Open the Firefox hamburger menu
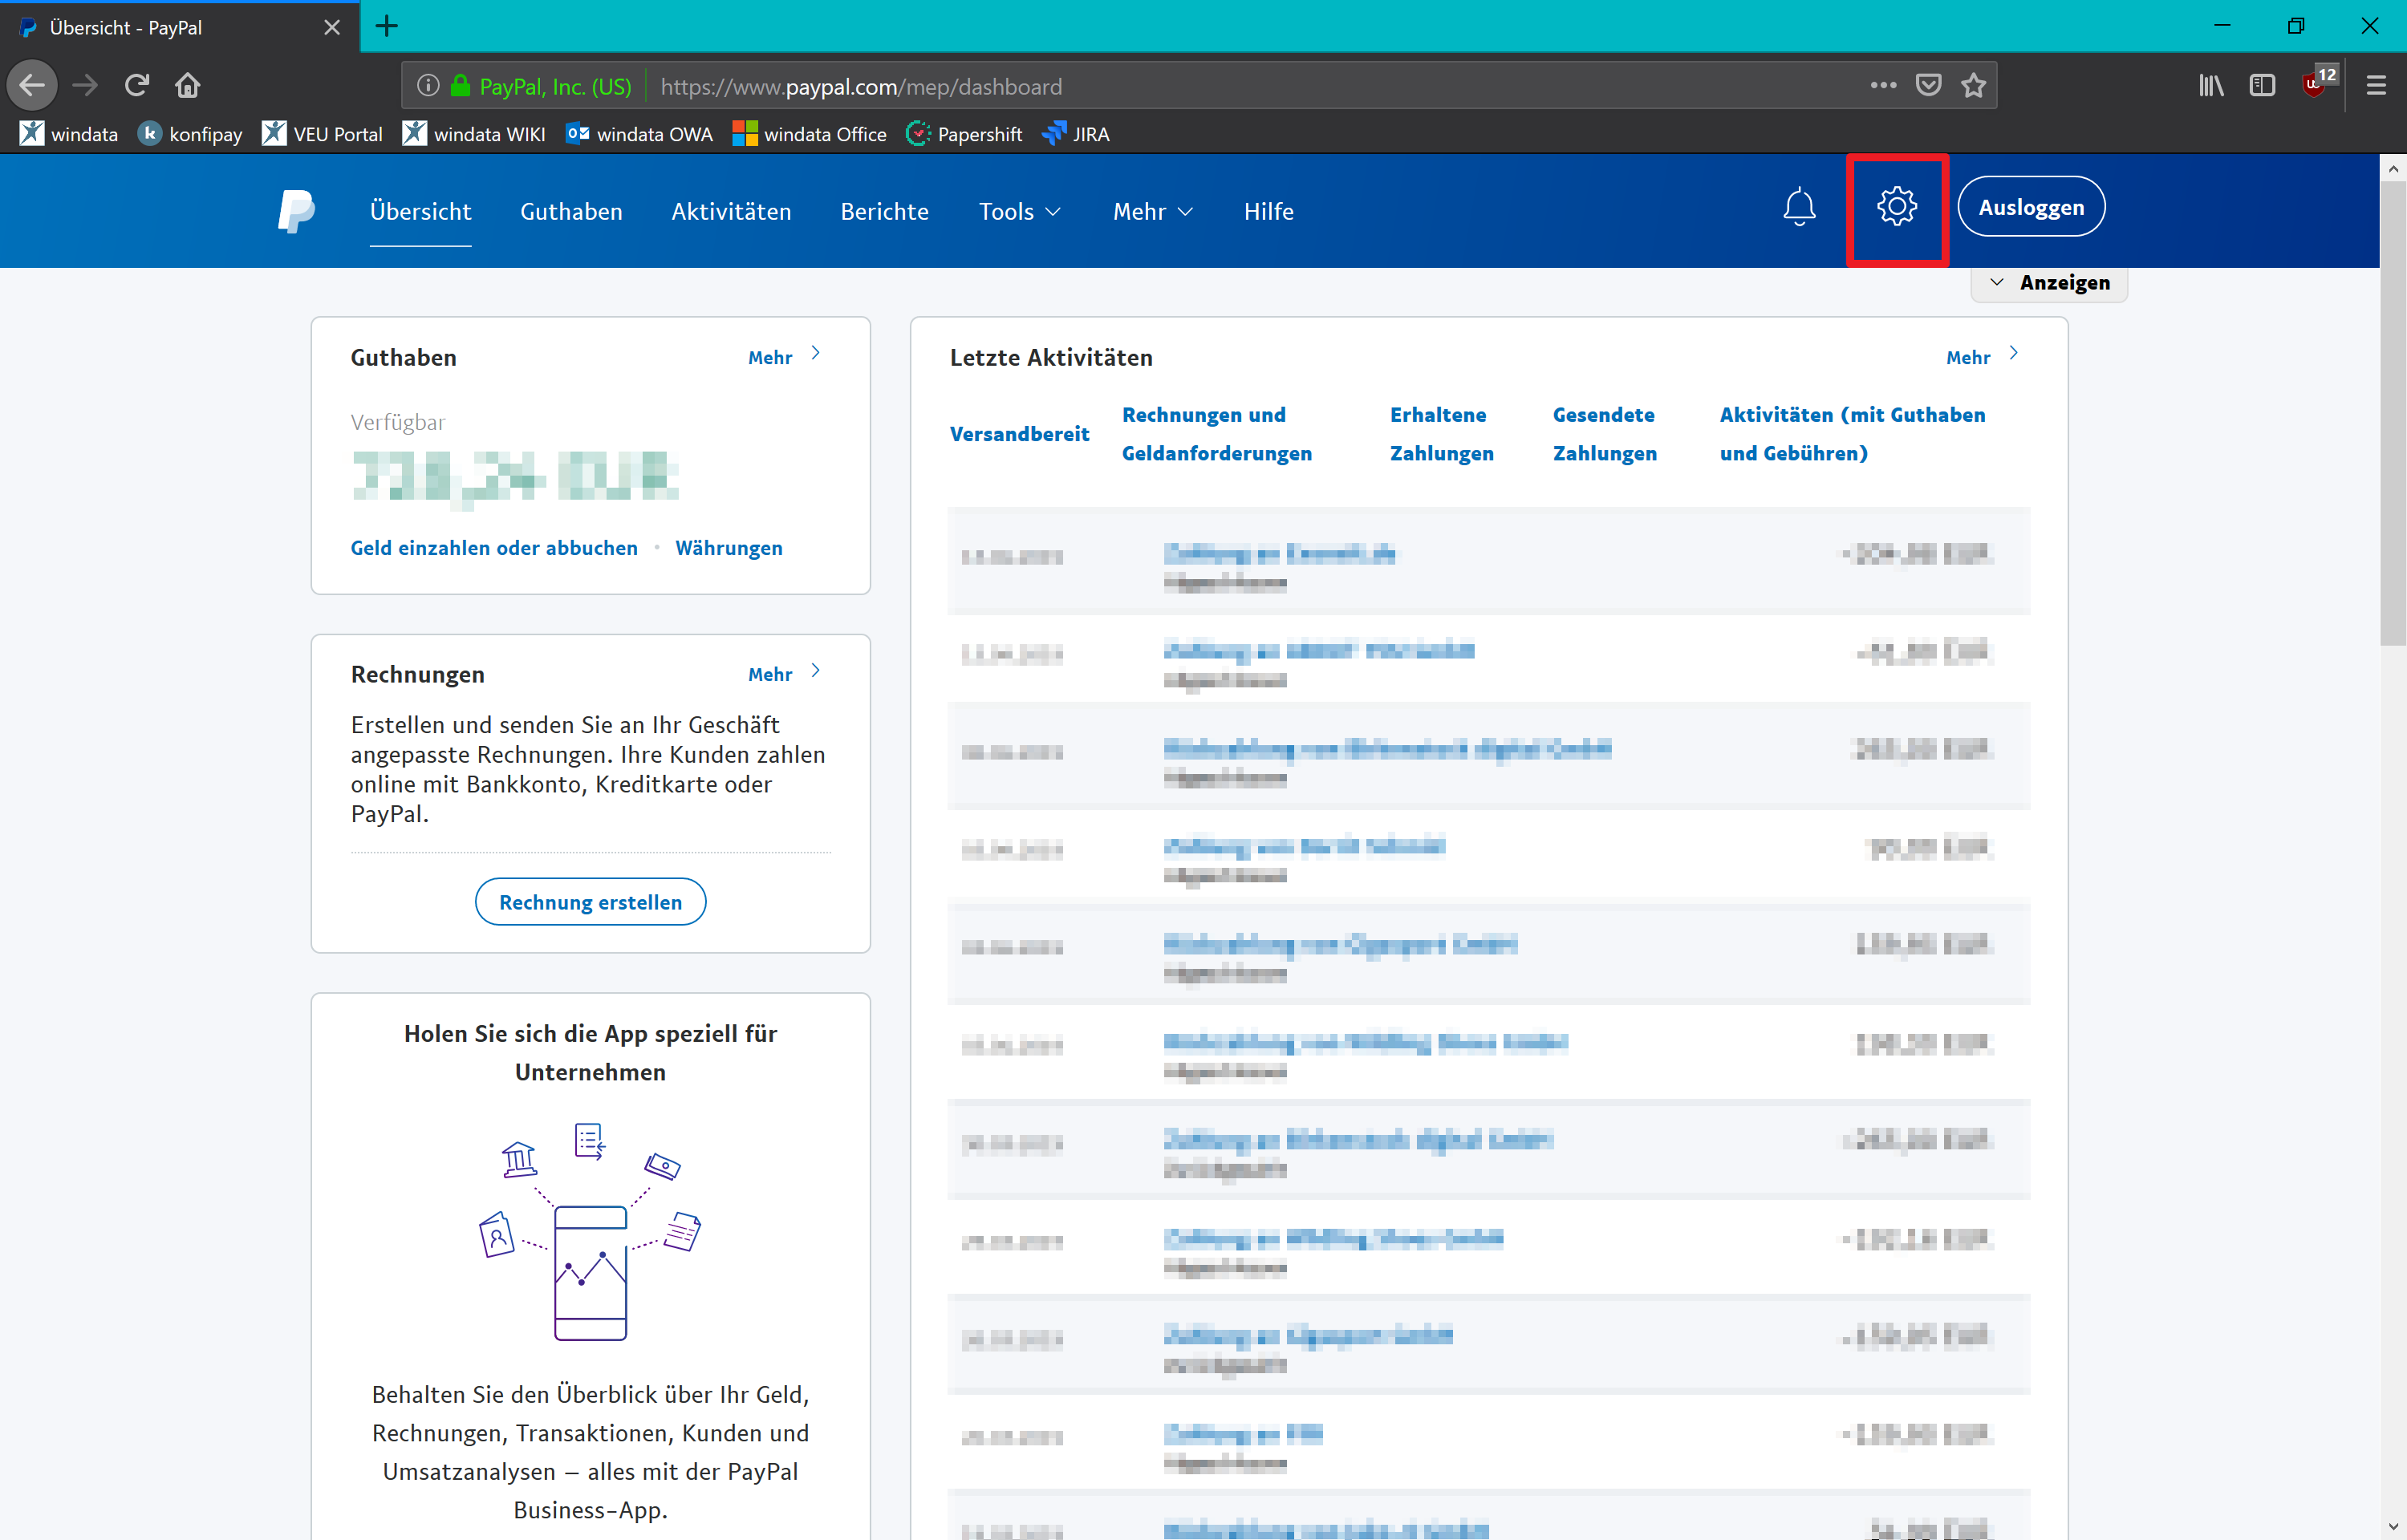 click(x=2376, y=86)
